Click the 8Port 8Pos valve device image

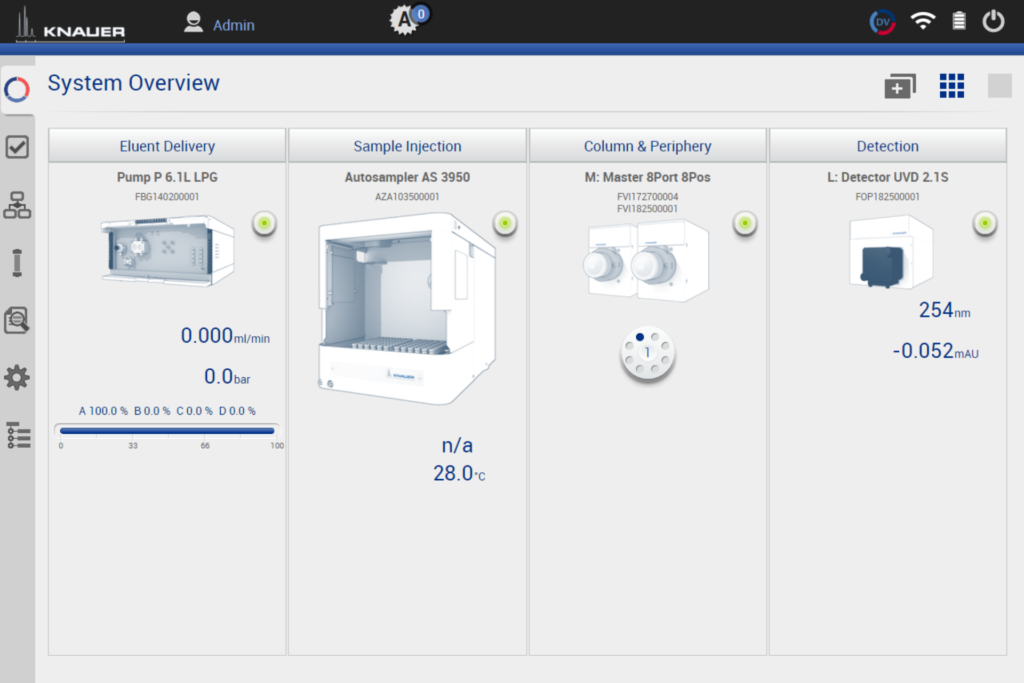click(646, 260)
